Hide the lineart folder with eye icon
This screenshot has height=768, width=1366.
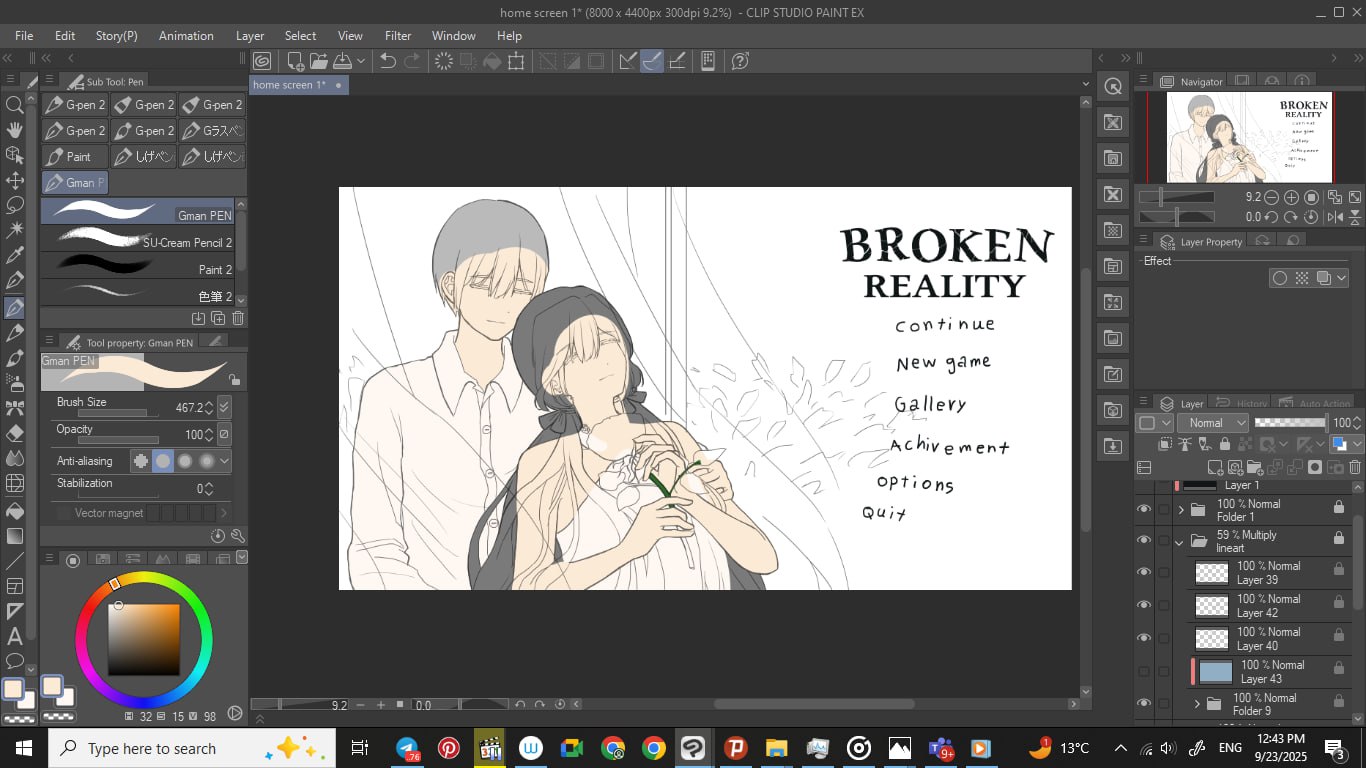(x=1144, y=541)
